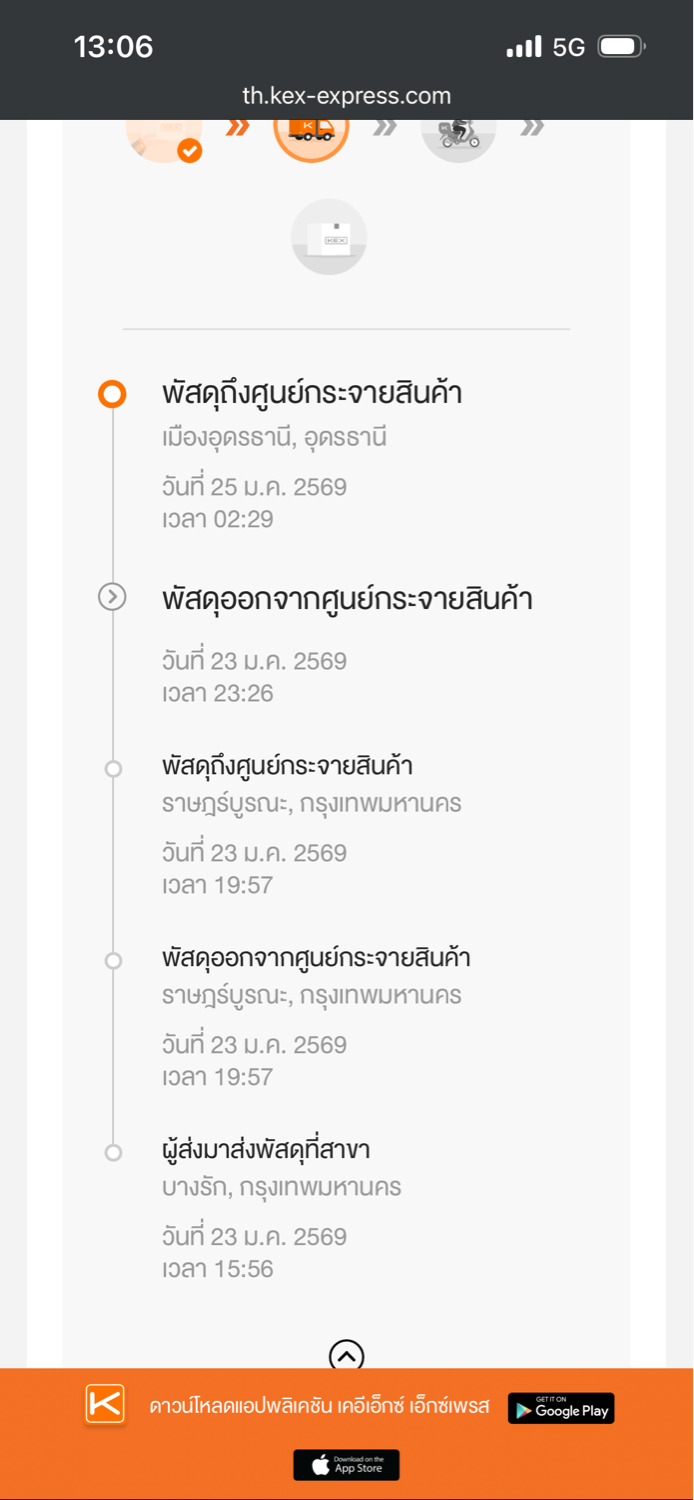Screen dimensions: 694x1500
Task: Select the timeline marker for 19:57 arrival at ราษฎร์บูรณะ
Action: (113, 768)
